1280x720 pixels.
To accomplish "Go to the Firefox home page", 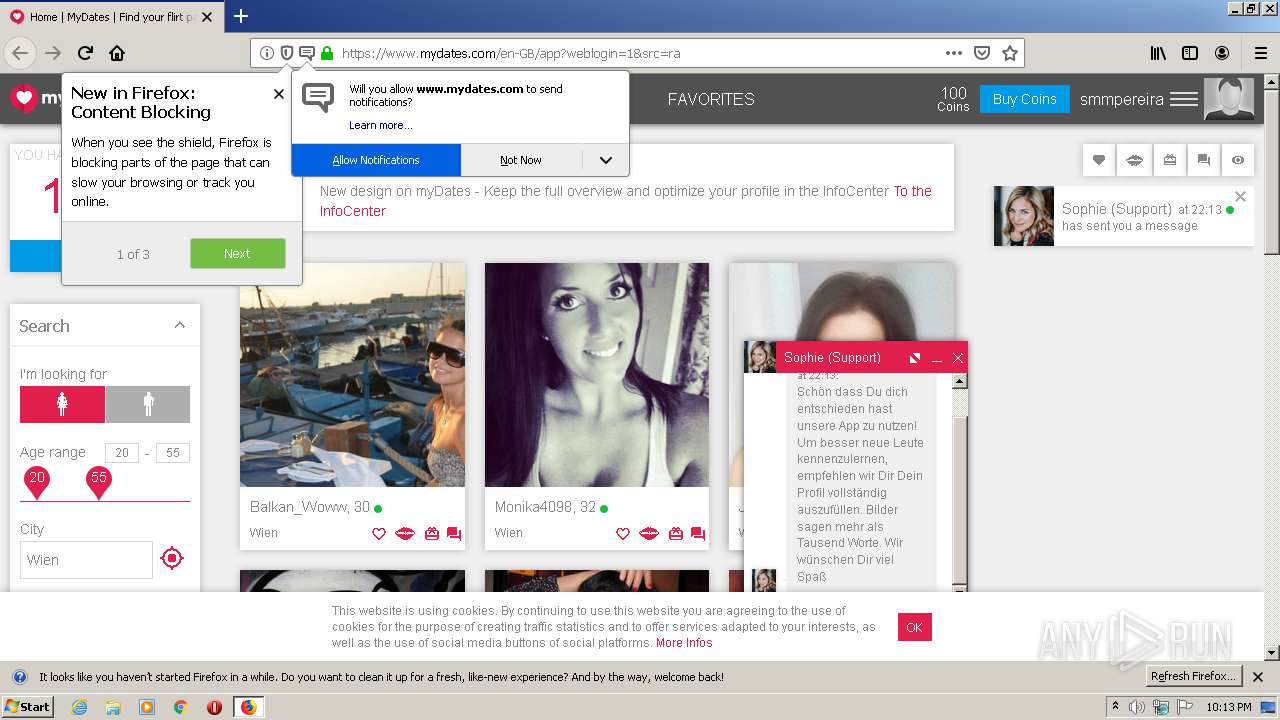I will point(117,53).
